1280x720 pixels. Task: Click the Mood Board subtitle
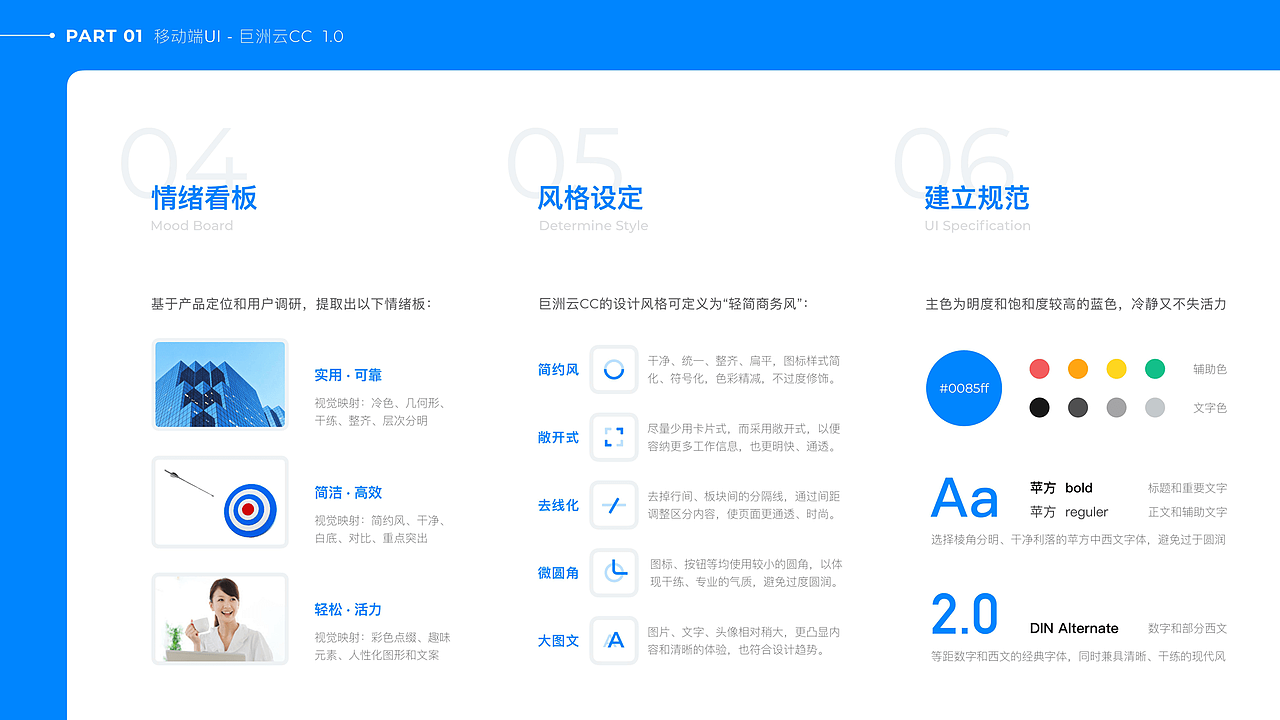(x=192, y=226)
